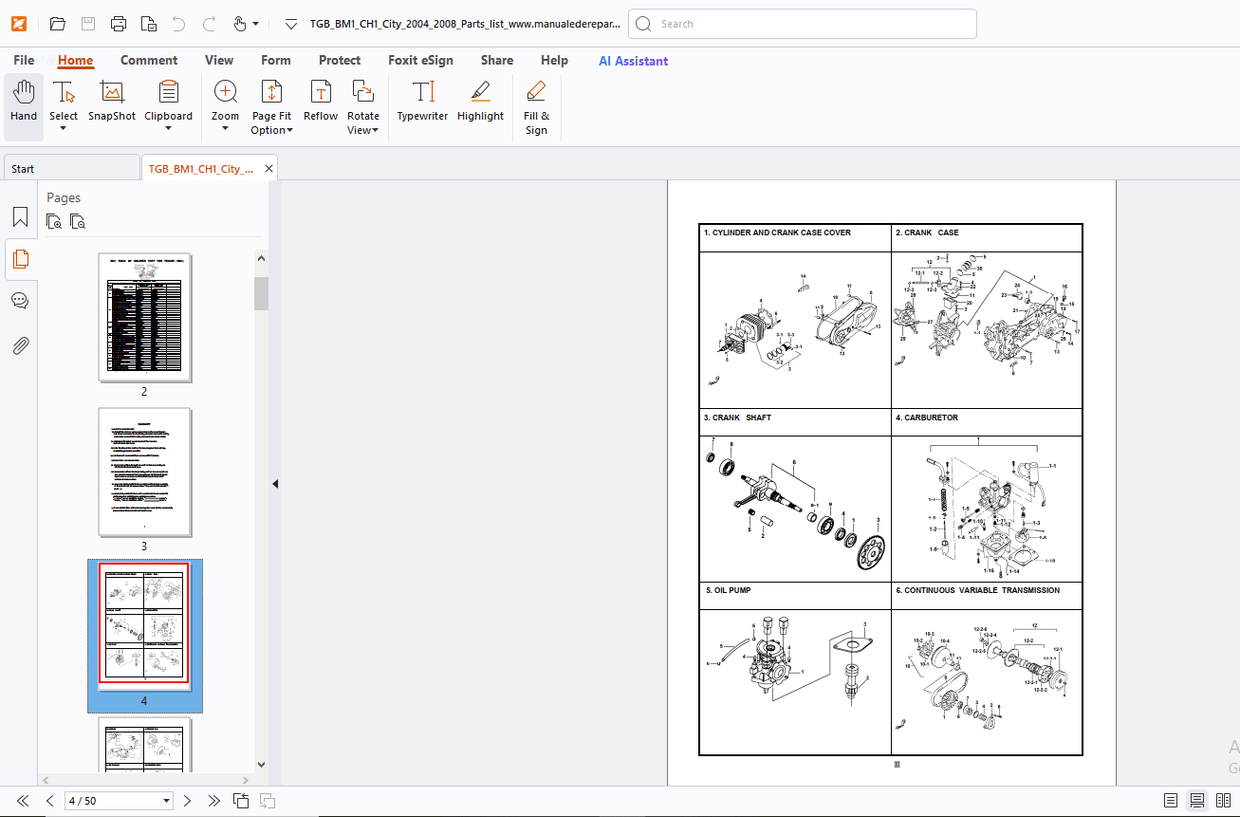The width and height of the screenshot is (1240, 817).
Task: Click the thumbnail panel scroll down arrow
Action: click(x=261, y=765)
